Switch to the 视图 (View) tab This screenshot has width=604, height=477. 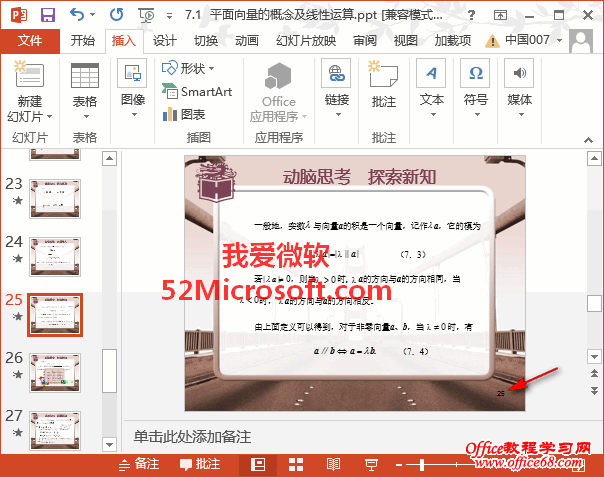click(x=406, y=40)
